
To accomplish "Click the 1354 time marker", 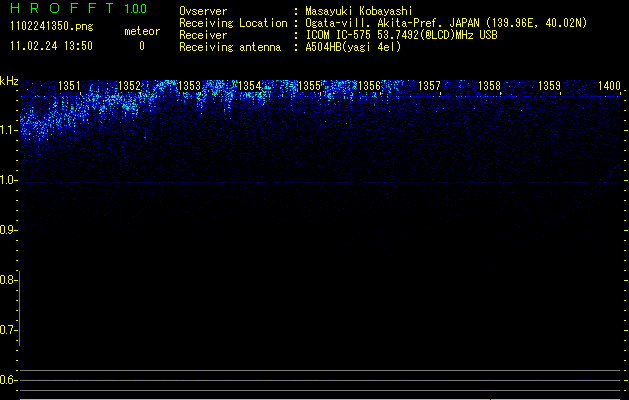I will coord(250,86).
